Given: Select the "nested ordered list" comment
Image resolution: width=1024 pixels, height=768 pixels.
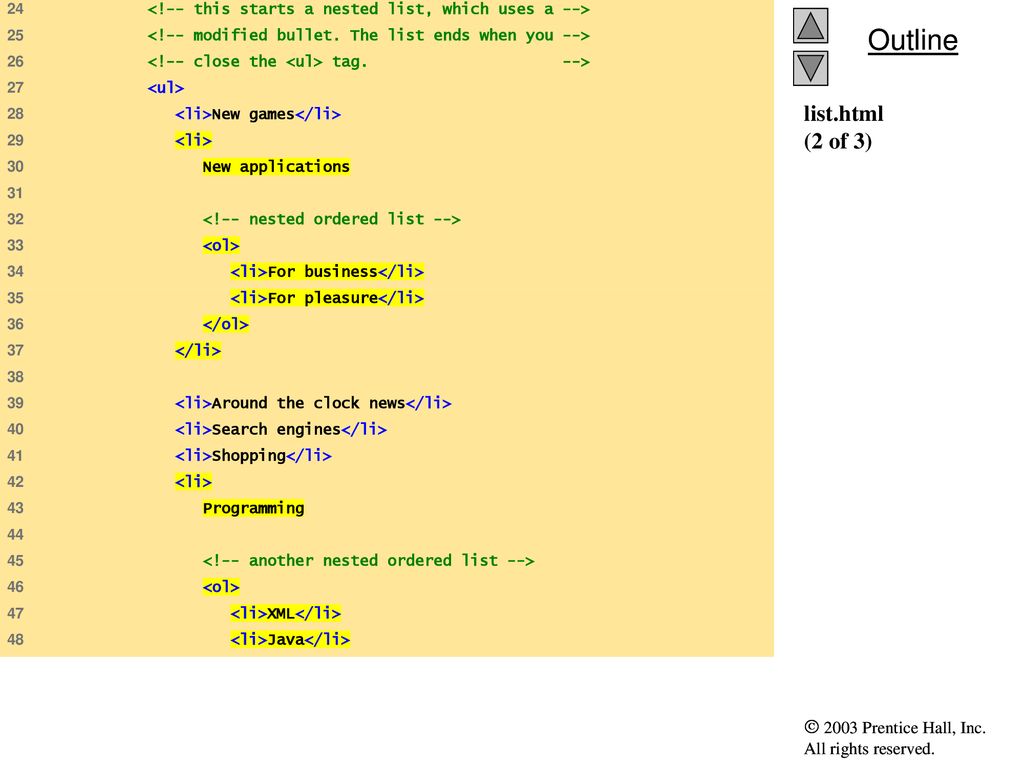Looking at the screenshot, I should (x=332, y=219).
